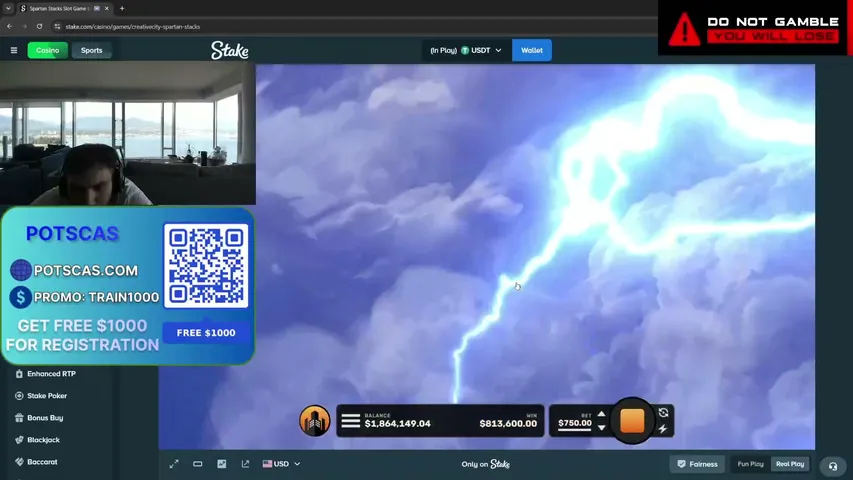This screenshot has width=853, height=480.
Task: Click the Bonus Buy sidebar icon
Action: pos(19,418)
